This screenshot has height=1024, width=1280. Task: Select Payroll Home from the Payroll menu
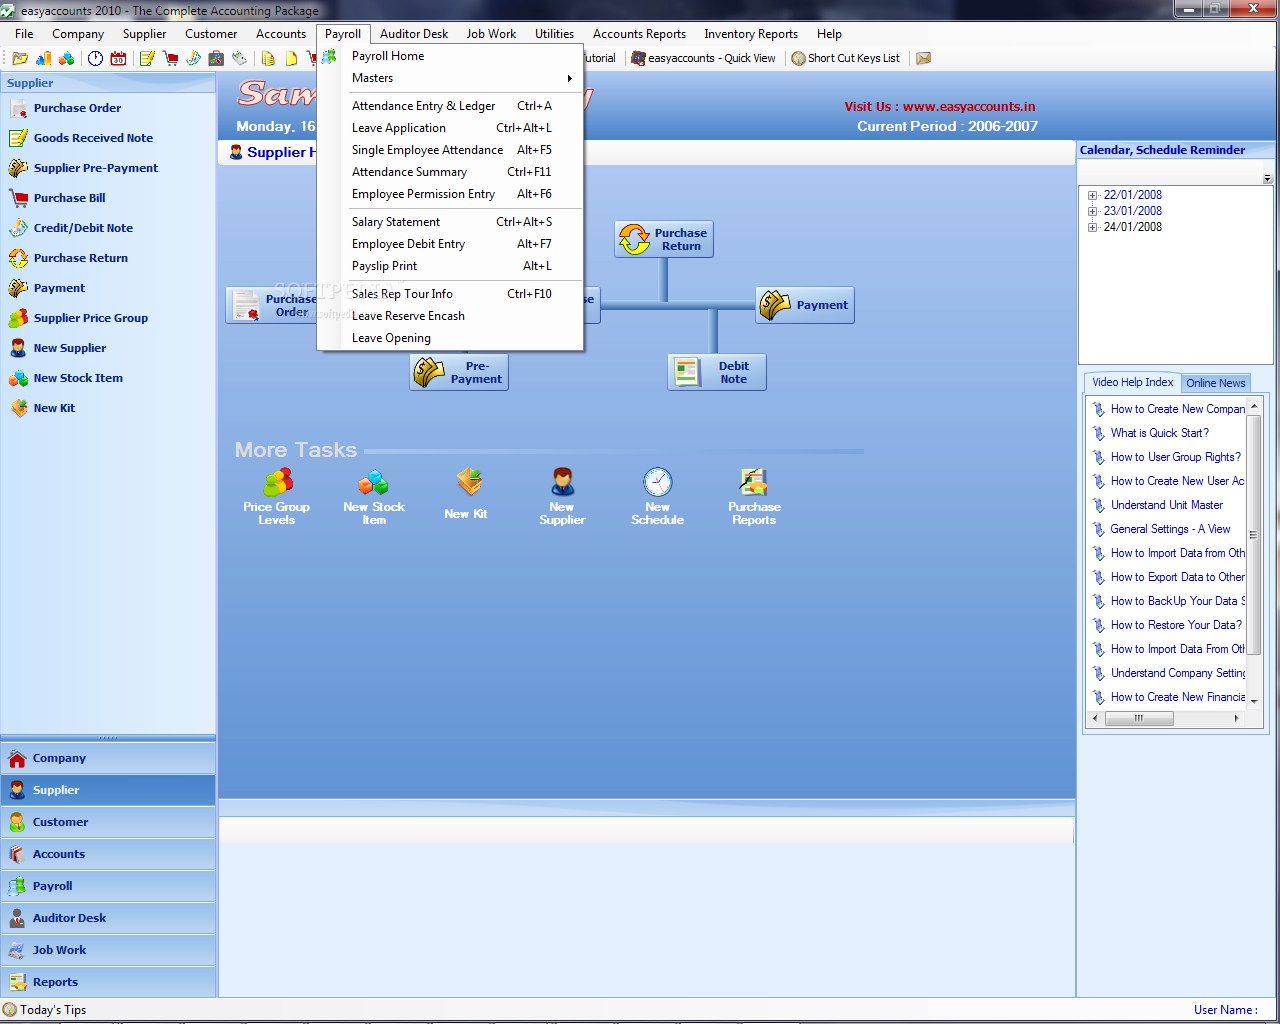450,56
